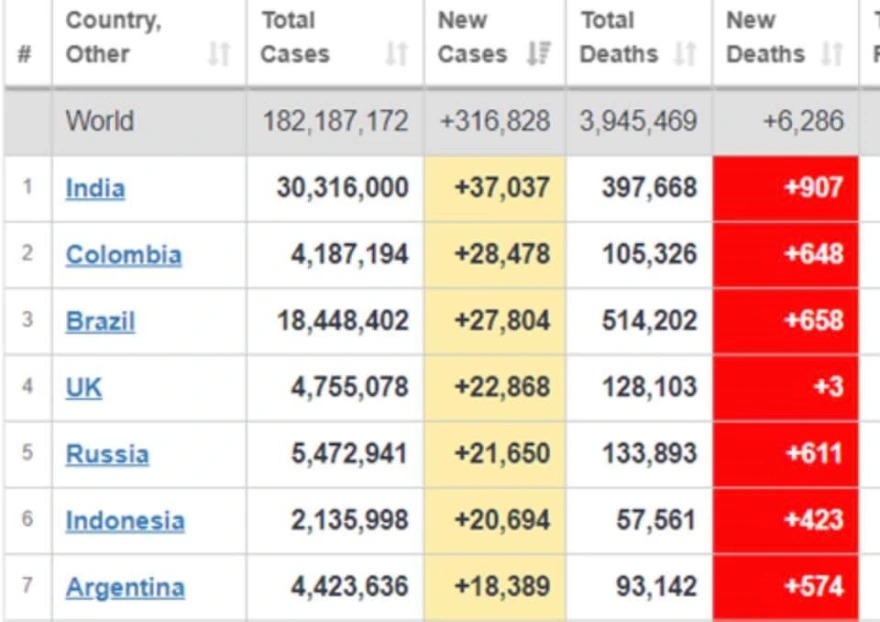Click the New Deaths header text
Viewport: 880px width, 622px height.
pyautogui.click(x=766, y=37)
